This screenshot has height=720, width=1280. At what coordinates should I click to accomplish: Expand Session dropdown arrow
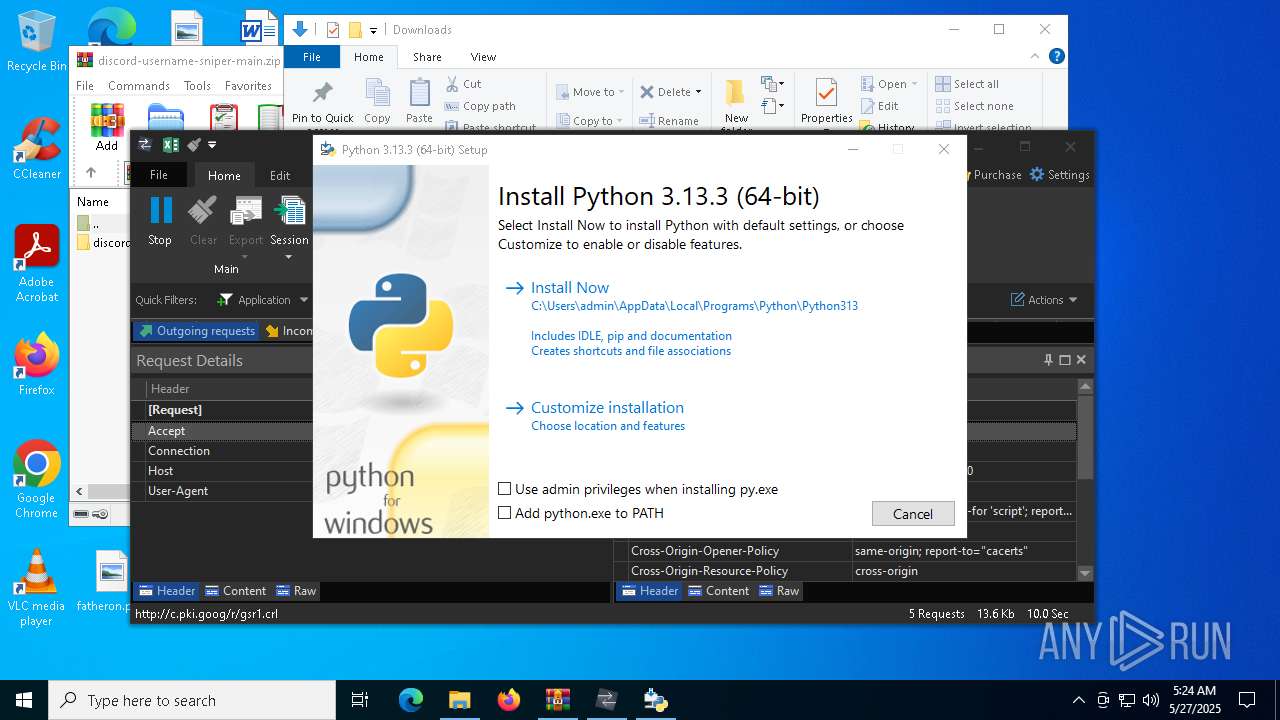pyautogui.click(x=289, y=257)
